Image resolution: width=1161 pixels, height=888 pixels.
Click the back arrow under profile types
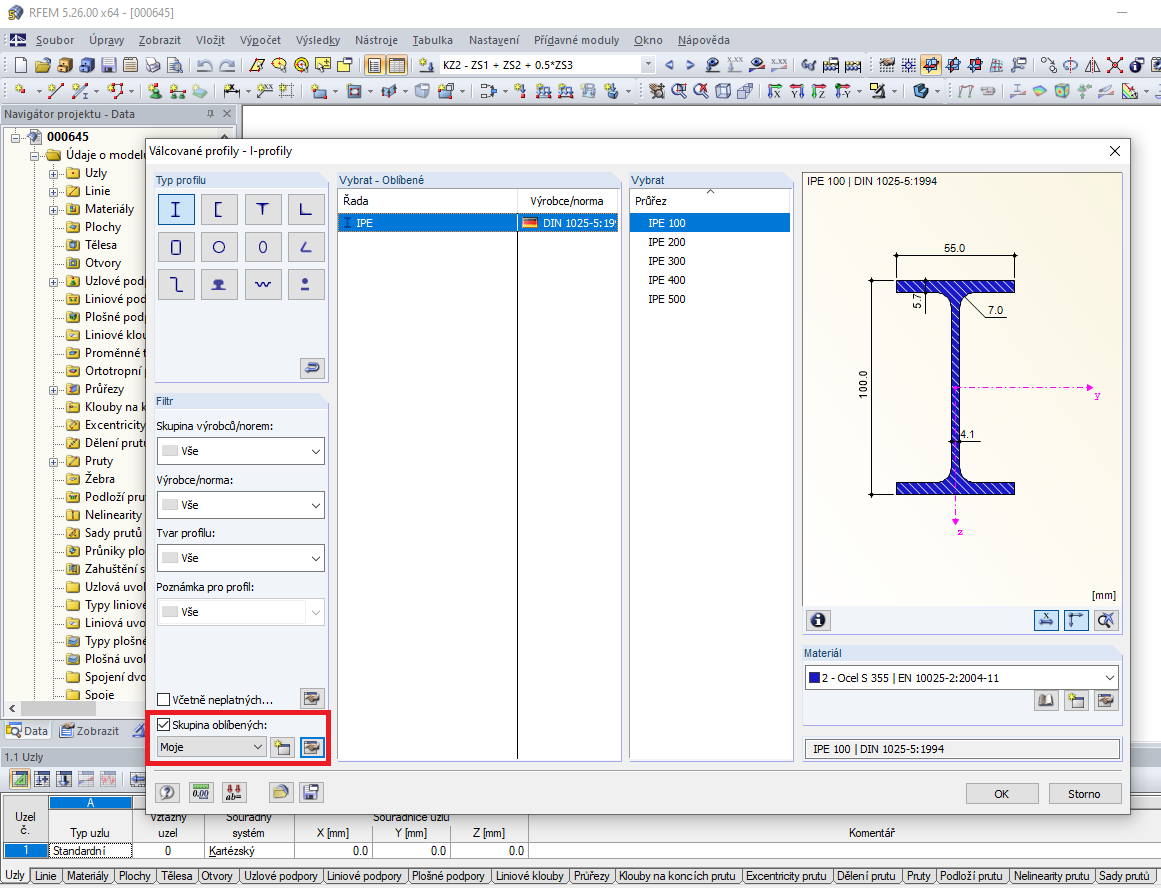pos(312,368)
